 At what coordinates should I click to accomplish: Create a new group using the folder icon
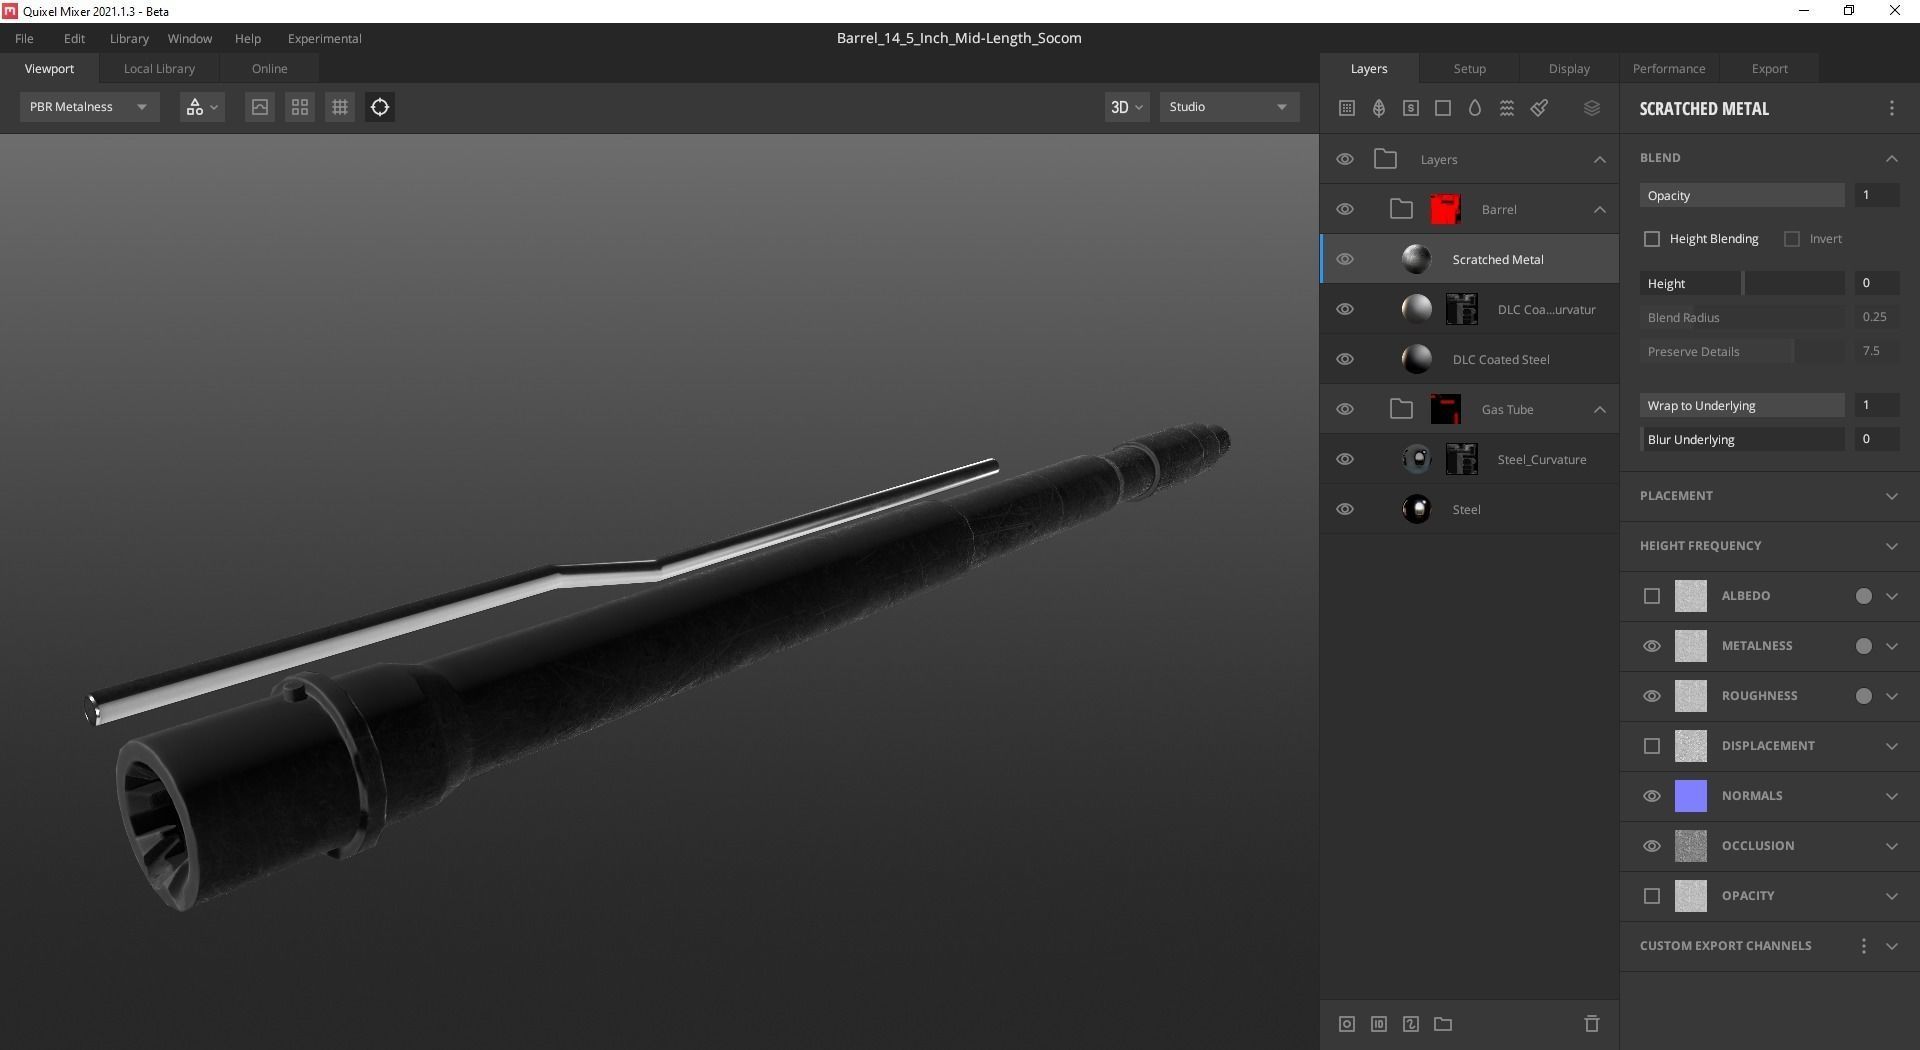tap(1442, 1024)
